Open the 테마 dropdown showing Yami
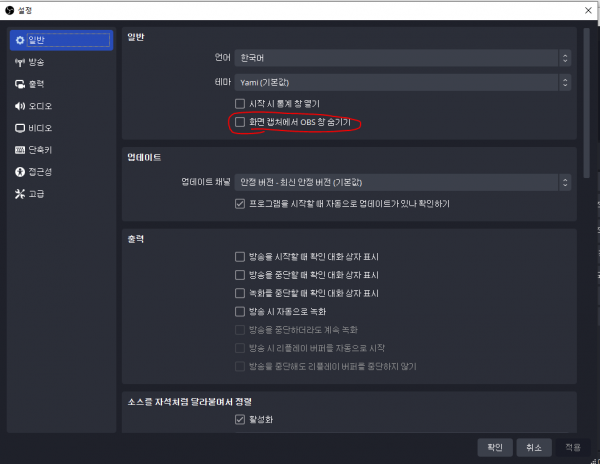 coord(403,83)
